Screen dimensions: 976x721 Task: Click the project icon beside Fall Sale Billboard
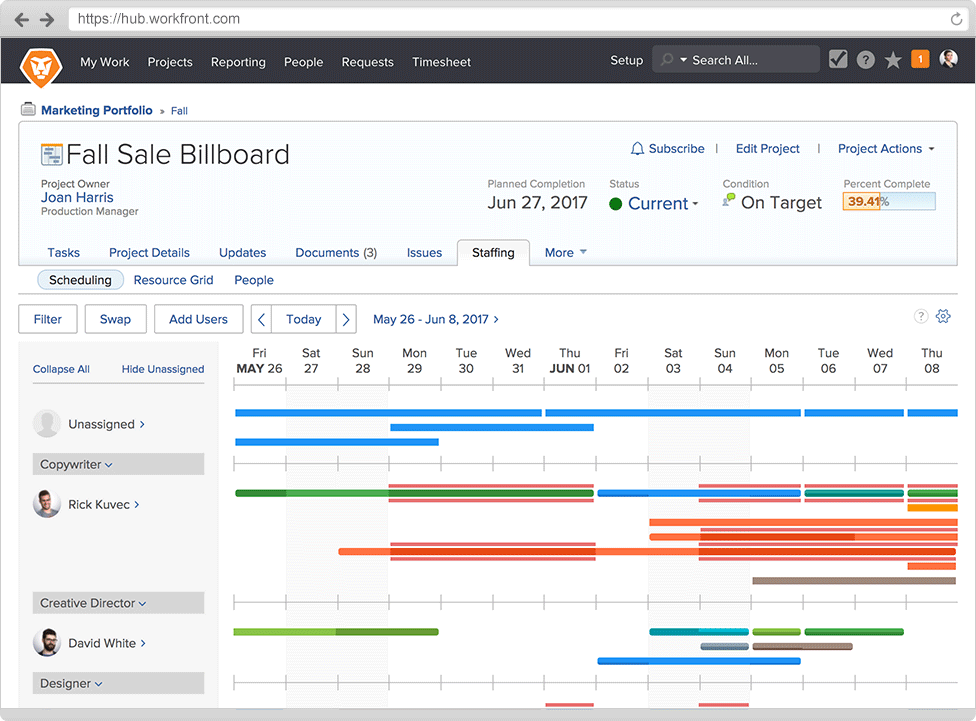coord(52,154)
